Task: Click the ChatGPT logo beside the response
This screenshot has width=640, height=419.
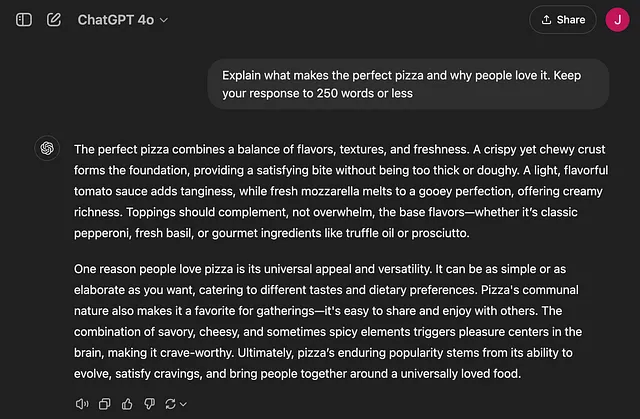Action: click(x=47, y=148)
